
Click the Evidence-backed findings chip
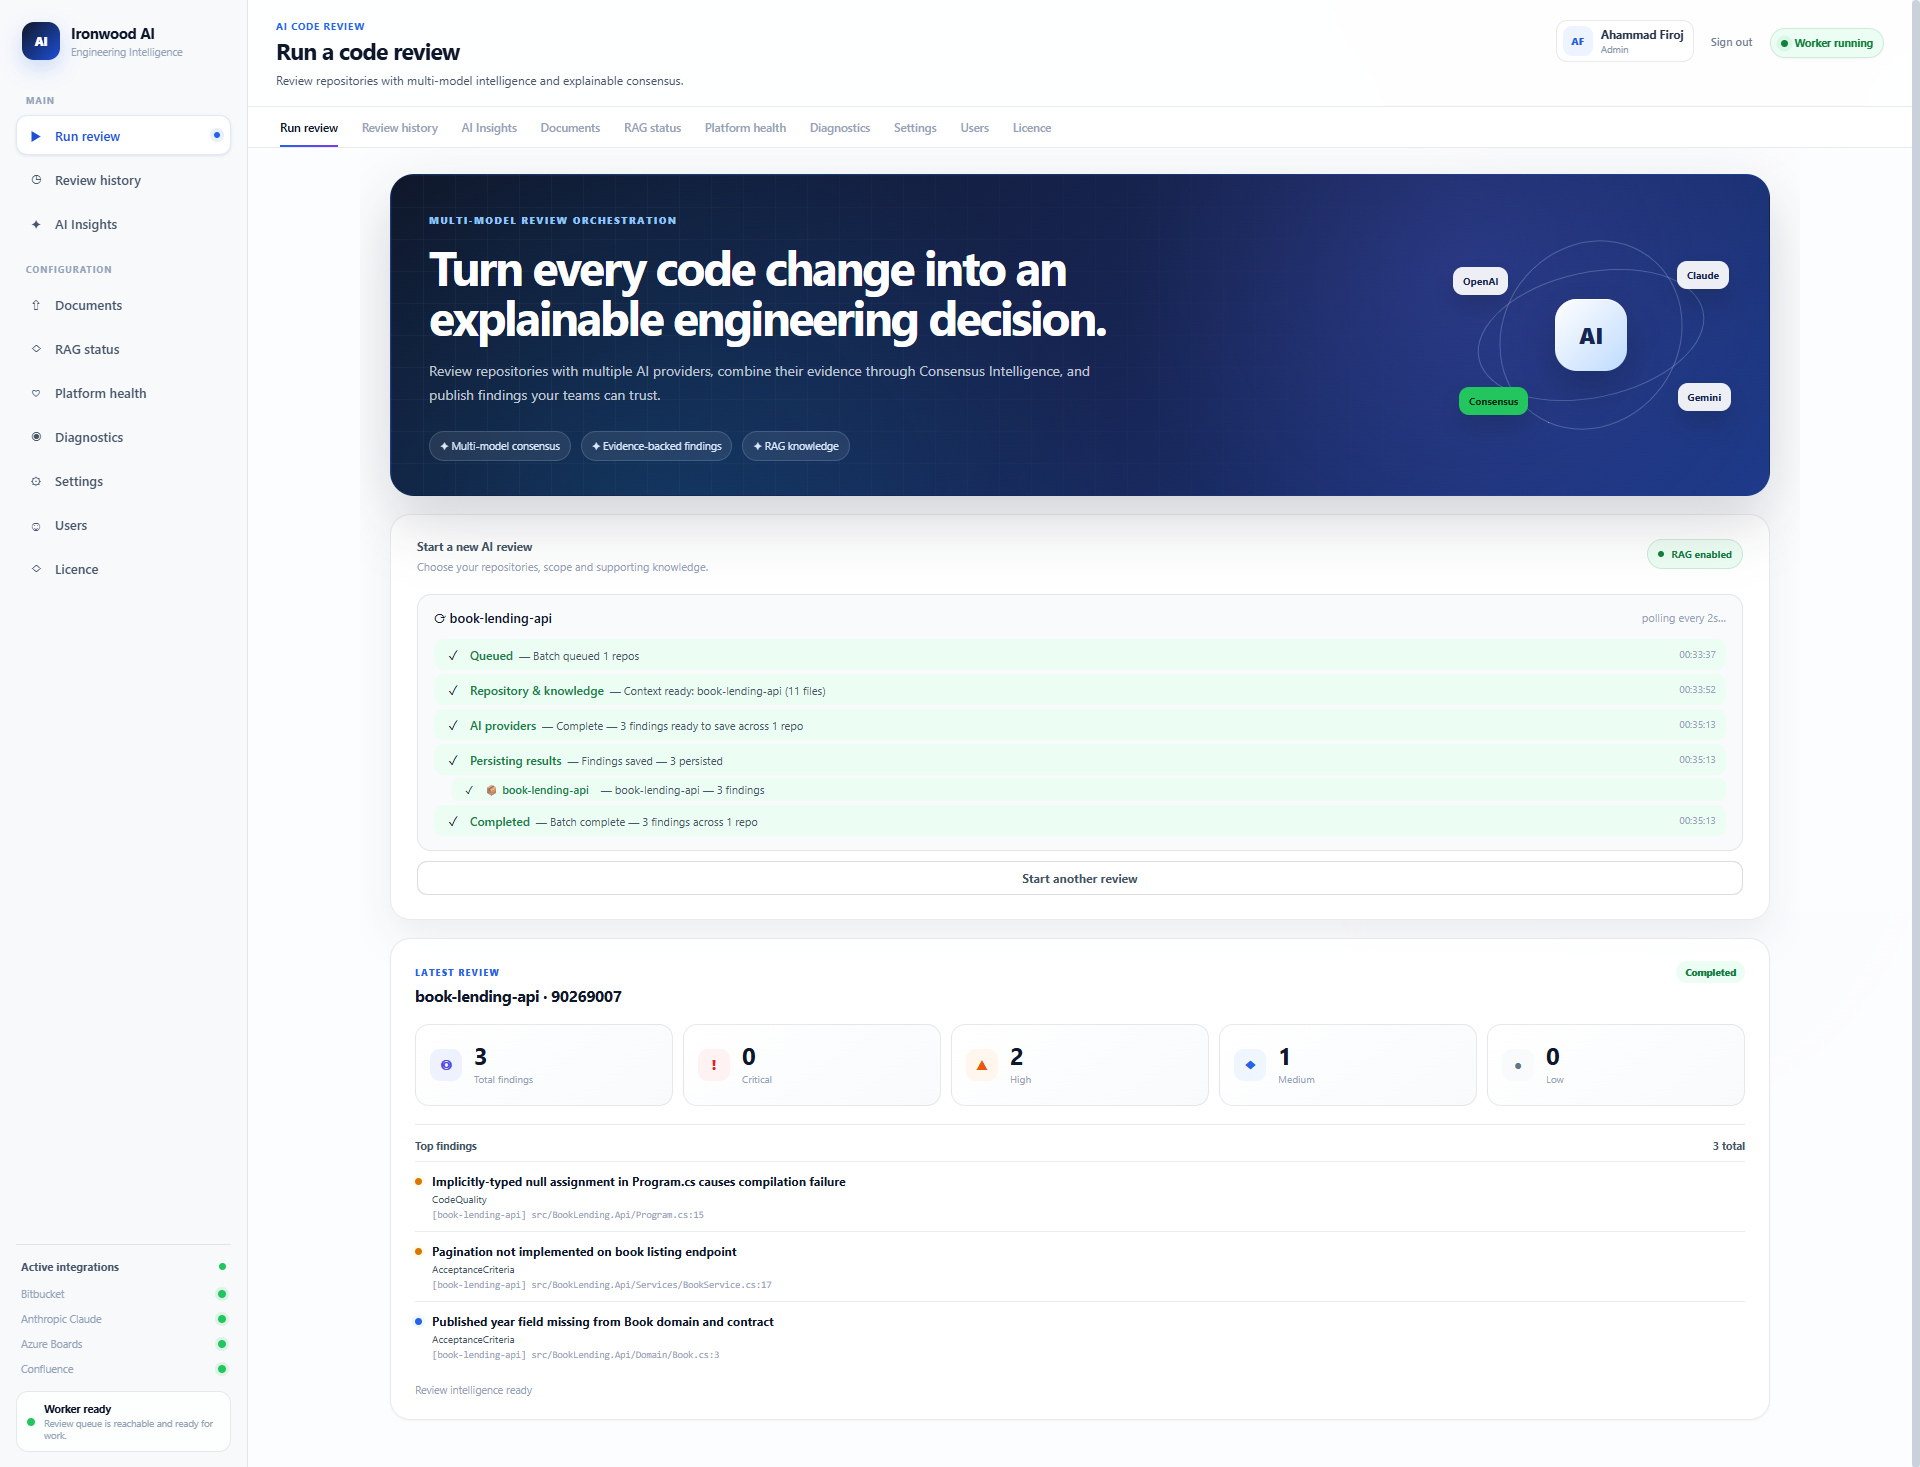656,446
